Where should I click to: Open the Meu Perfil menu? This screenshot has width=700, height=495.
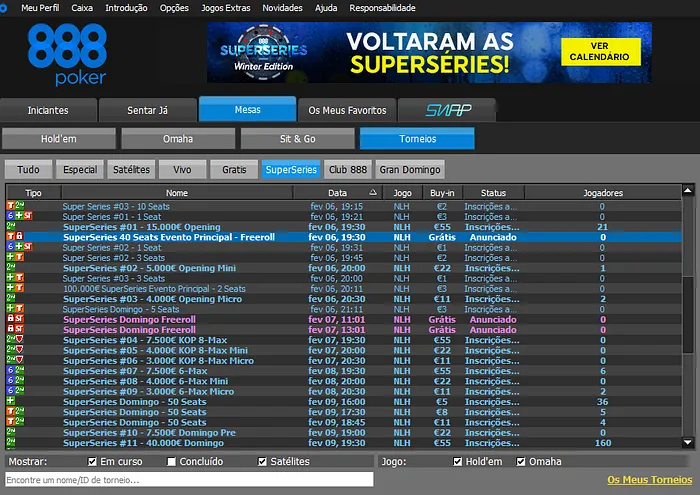(40, 8)
